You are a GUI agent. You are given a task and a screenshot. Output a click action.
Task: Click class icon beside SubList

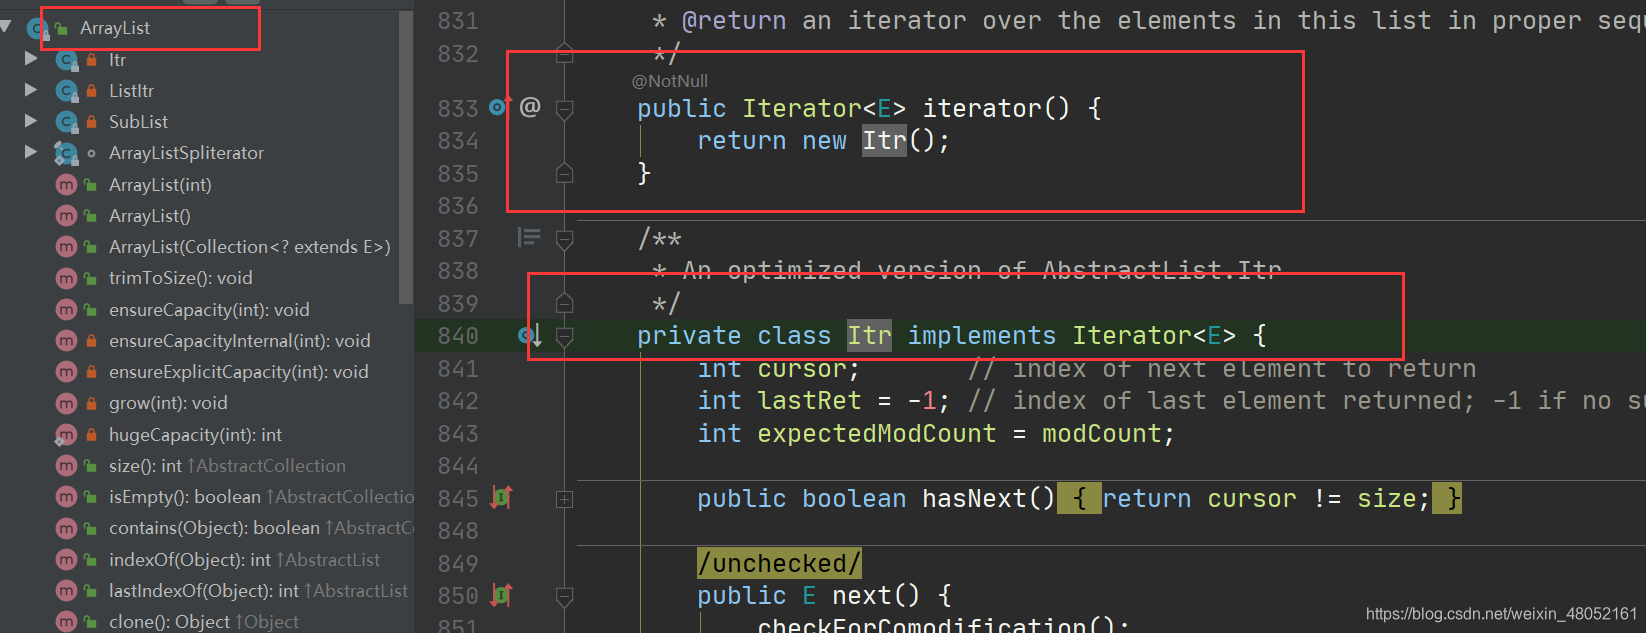[67, 122]
